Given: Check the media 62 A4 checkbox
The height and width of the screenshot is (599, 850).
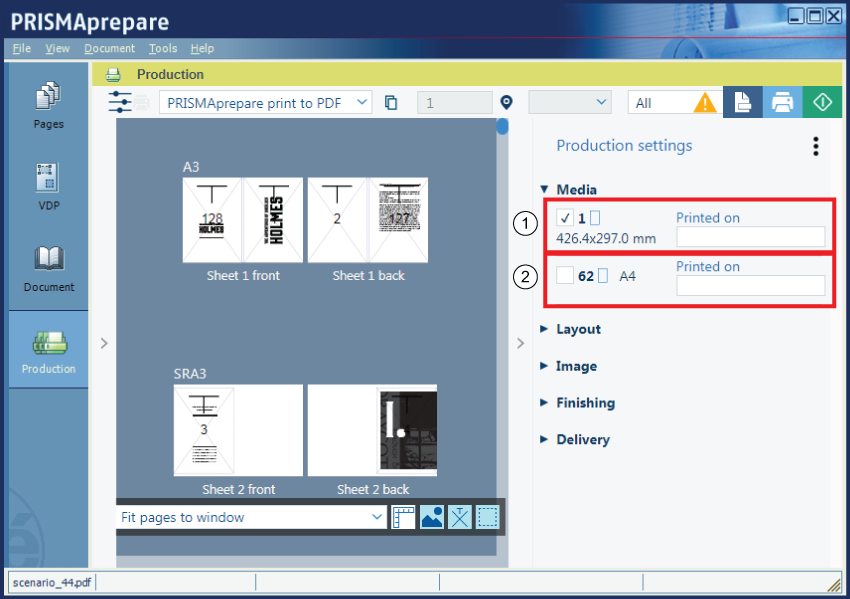Looking at the screenshot, I should [565, 276].
